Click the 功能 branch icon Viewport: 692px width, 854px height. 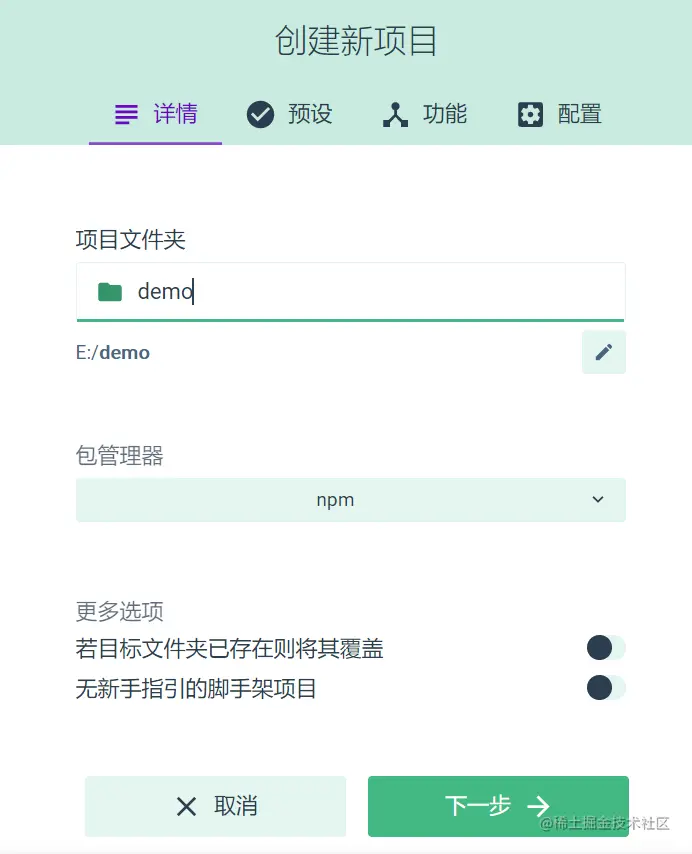pos(395,115)
